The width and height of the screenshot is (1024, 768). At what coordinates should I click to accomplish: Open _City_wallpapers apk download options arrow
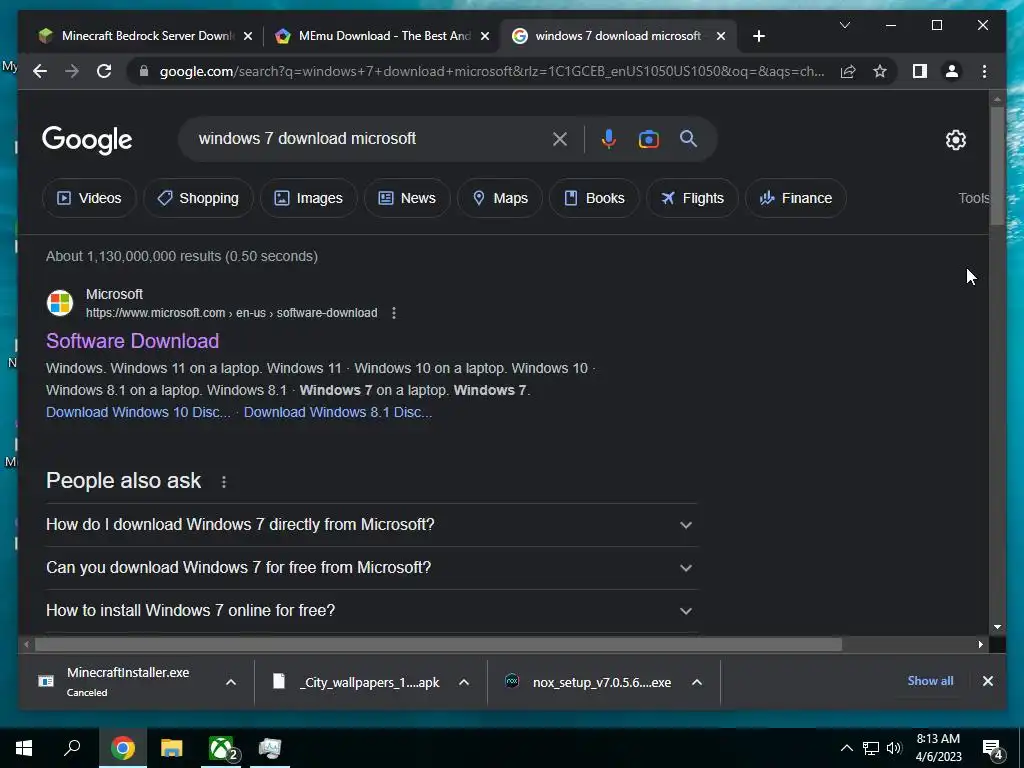[464, 682]
